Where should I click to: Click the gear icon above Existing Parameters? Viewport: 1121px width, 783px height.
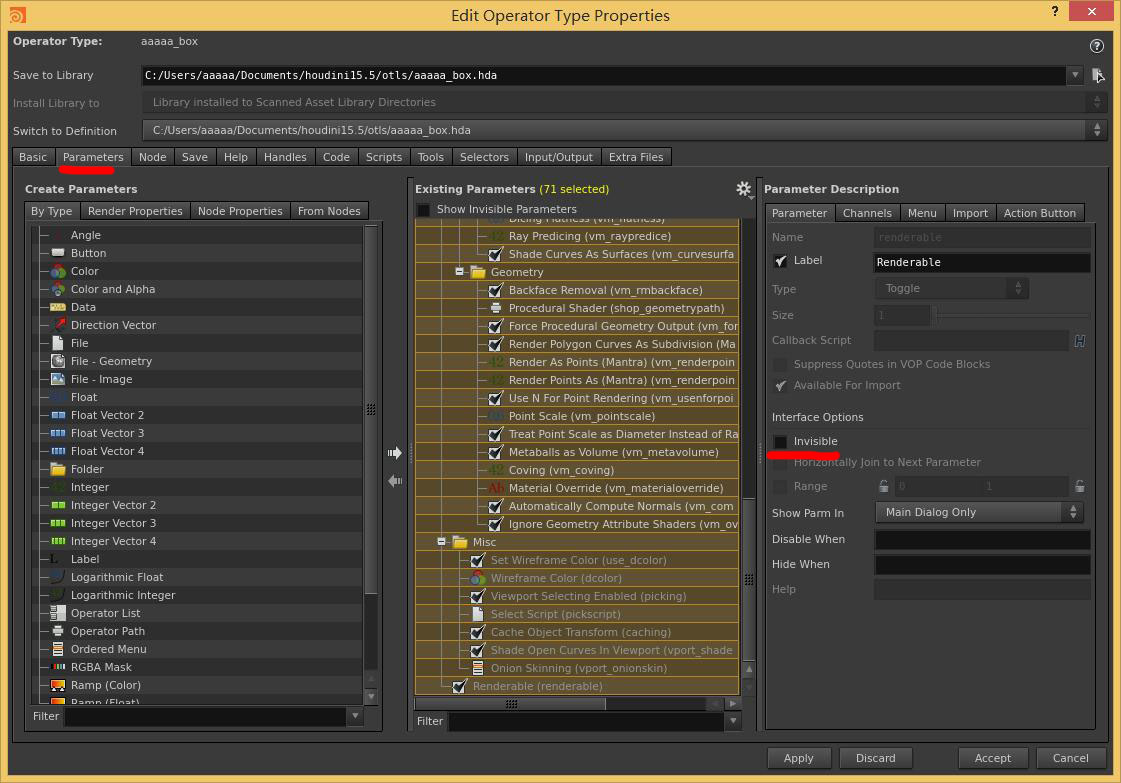click(x=744, y=189)
